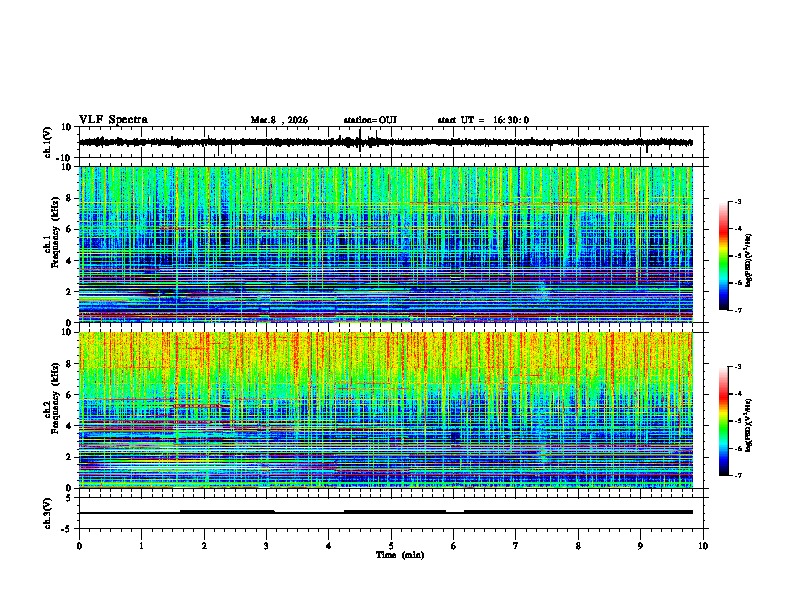Click time axis tick label '10'
Viewport: 792px width, 612px height.
coord(703,546)
